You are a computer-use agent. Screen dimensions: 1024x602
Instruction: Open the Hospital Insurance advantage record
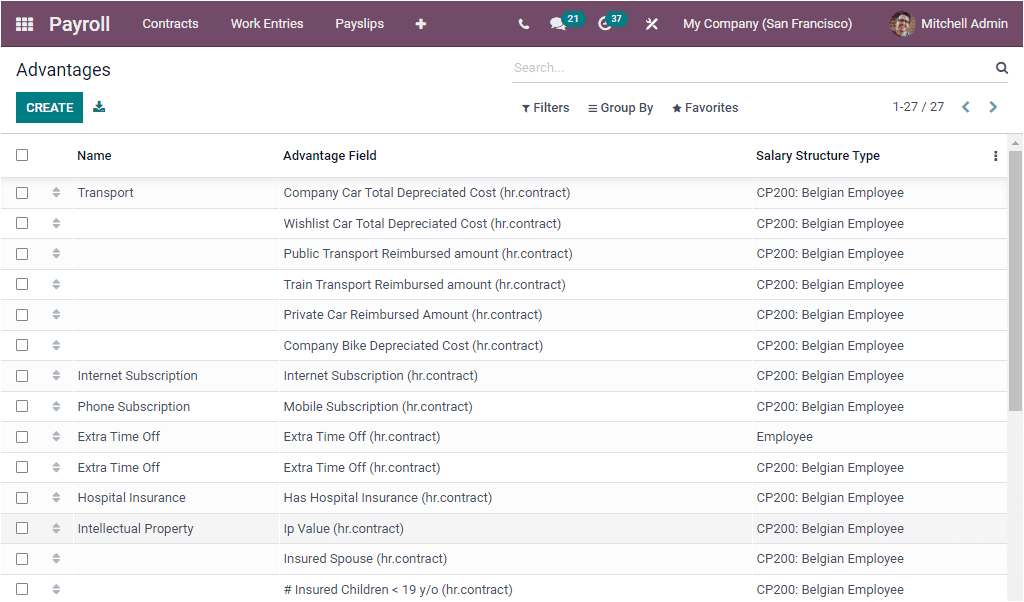pos(133,497)
